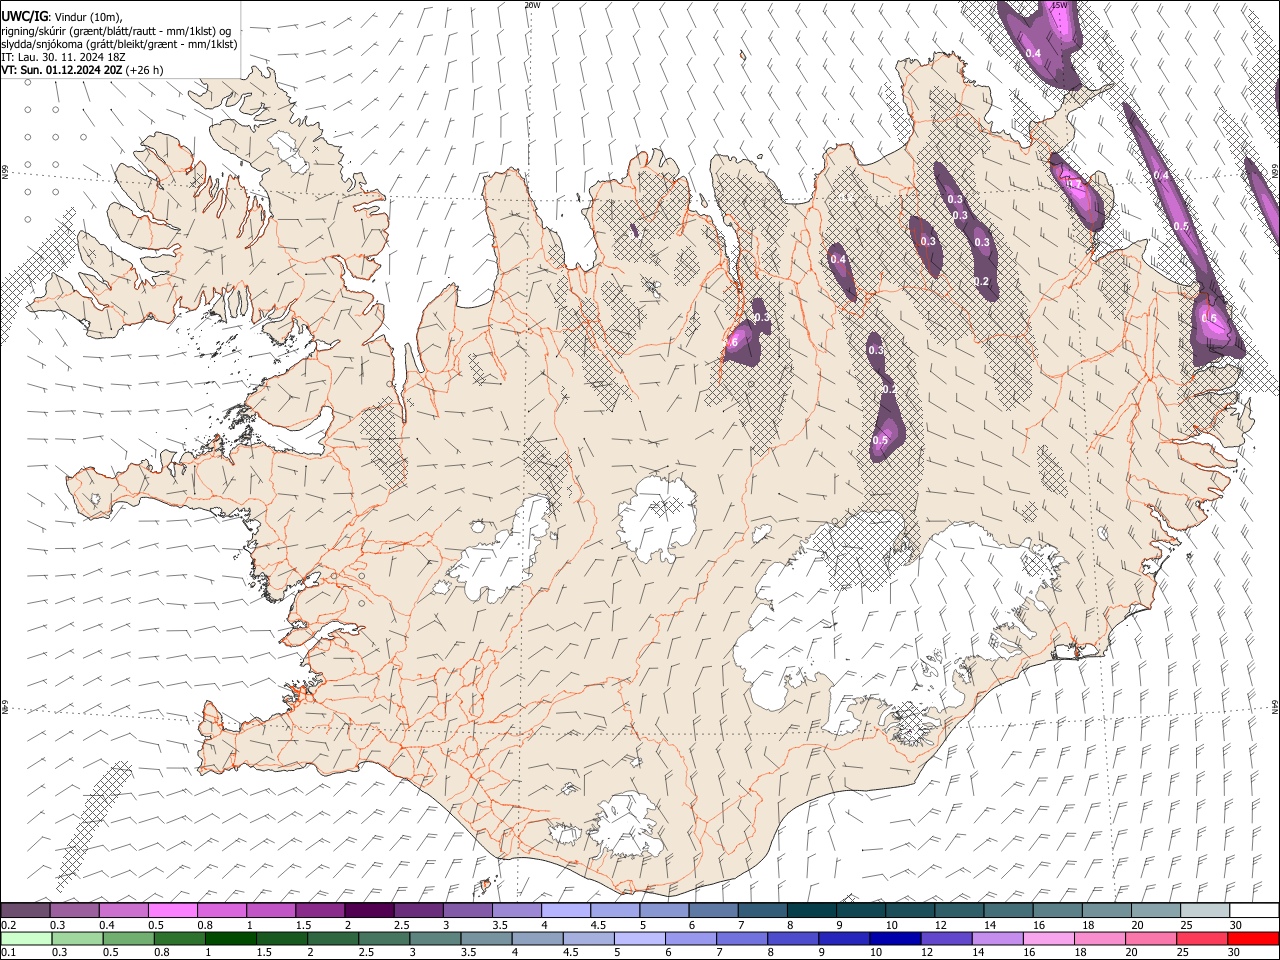The height and width of the screenshot is (960, 1280).
Task: Click the mauve swatch starting at 0.3 in top legend
Action: 74,910
